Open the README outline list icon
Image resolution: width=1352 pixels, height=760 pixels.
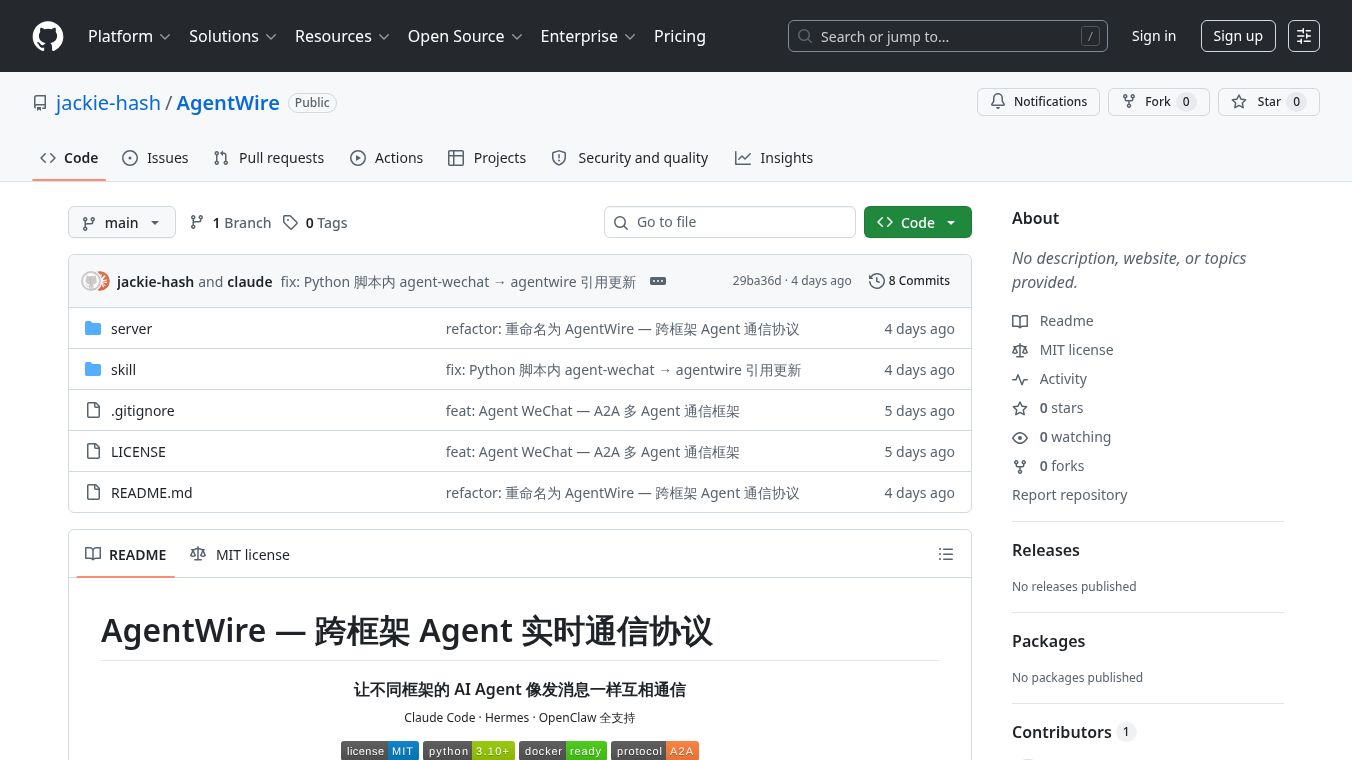point(946,554)
